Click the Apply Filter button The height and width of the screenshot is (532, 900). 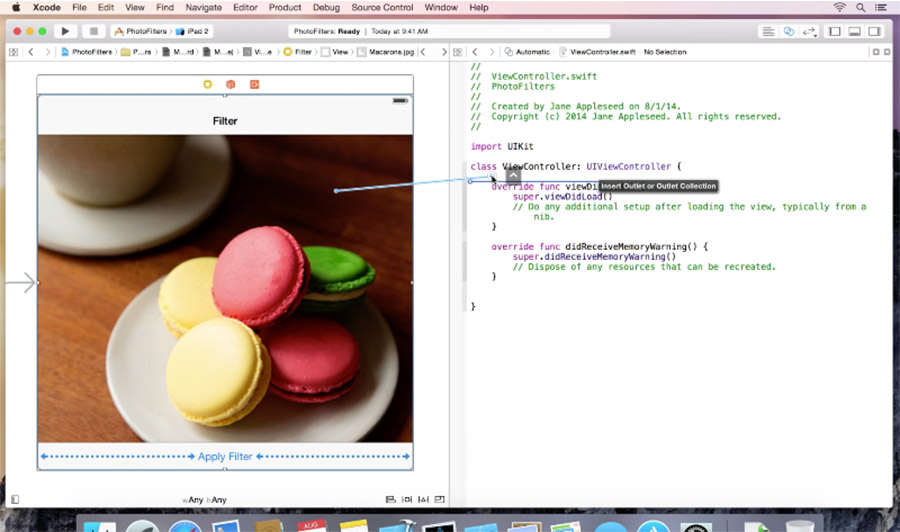[x=225, y=456]
